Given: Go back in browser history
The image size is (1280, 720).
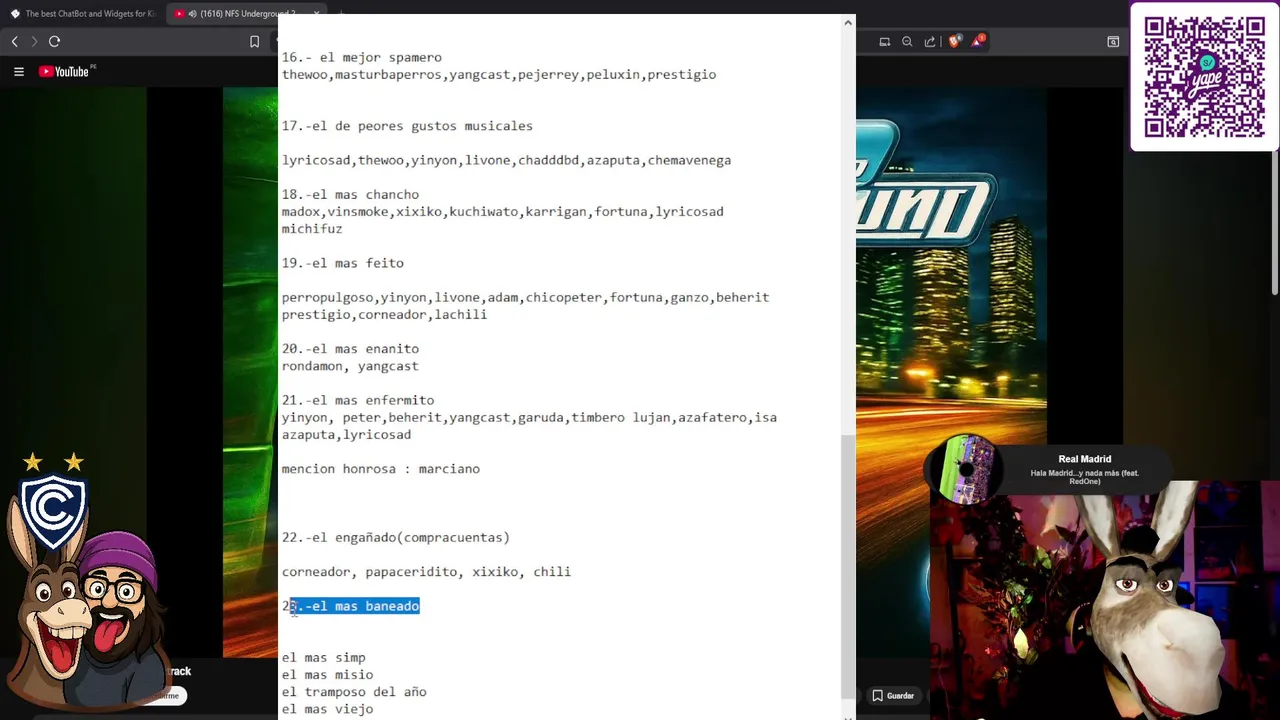Looking at the screenshot, I should [14, 41].
